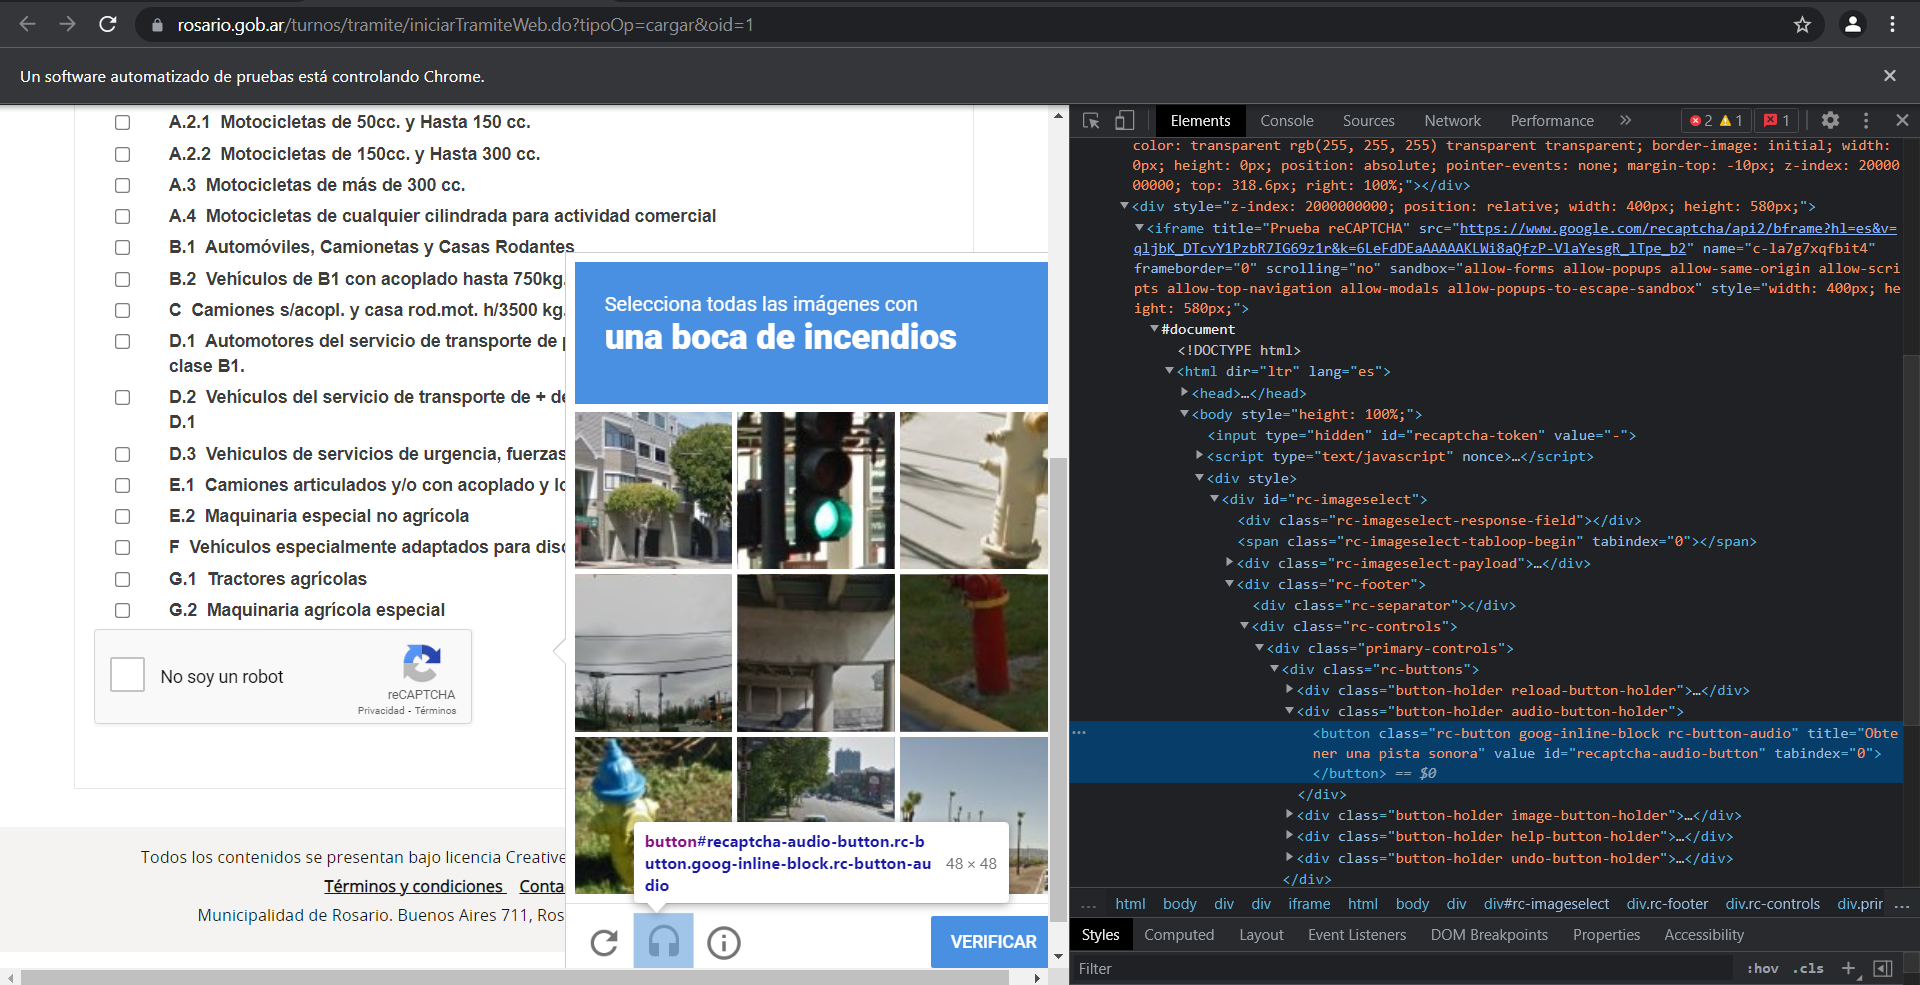The width and height of the screenshot is (1920, 985).
Task: Check the G.1 Tractores agrícolas checkbox
Action: (123, 579)
